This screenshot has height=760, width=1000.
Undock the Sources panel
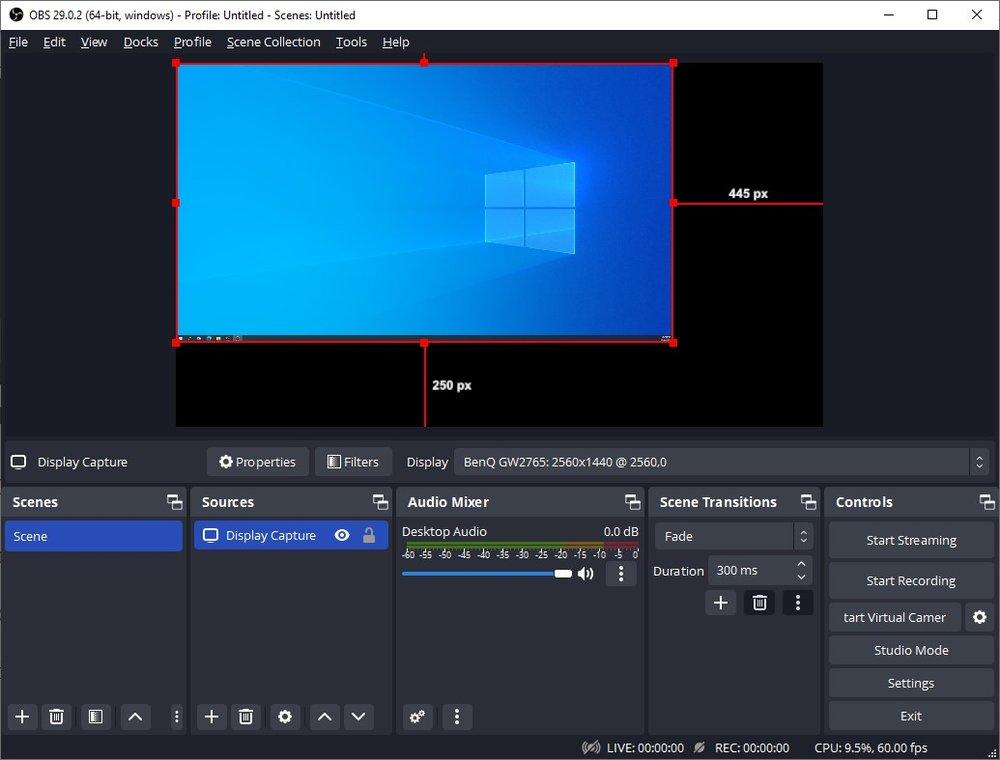click(x=381, y=502)
